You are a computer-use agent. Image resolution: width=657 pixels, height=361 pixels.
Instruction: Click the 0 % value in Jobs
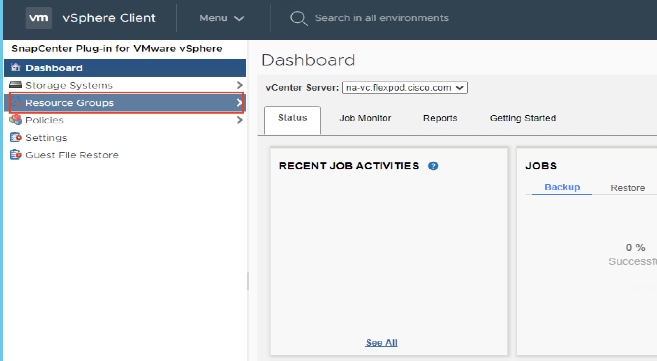click(635, 248)
